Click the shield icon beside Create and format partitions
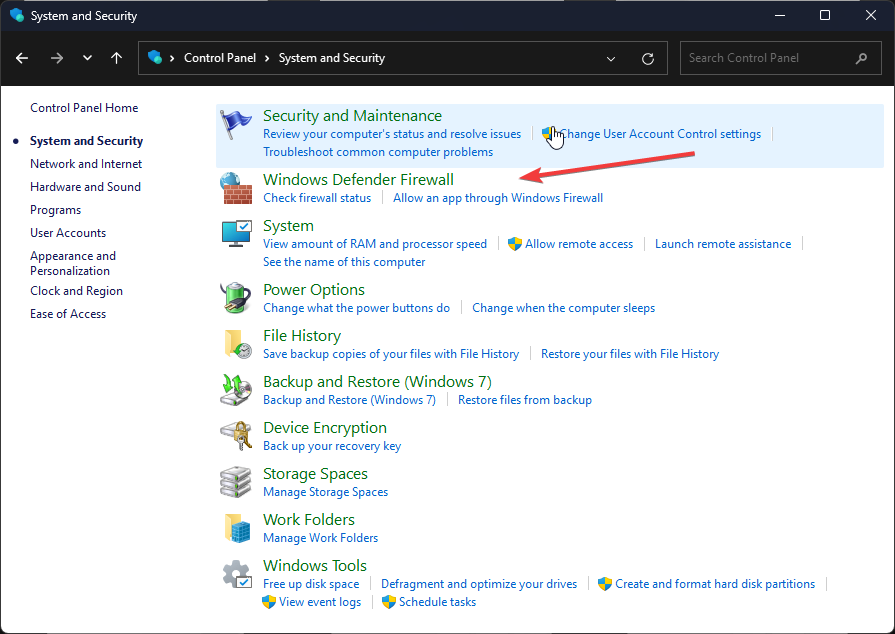The height and width of the screenshot is (634, 895). point(605,584)
